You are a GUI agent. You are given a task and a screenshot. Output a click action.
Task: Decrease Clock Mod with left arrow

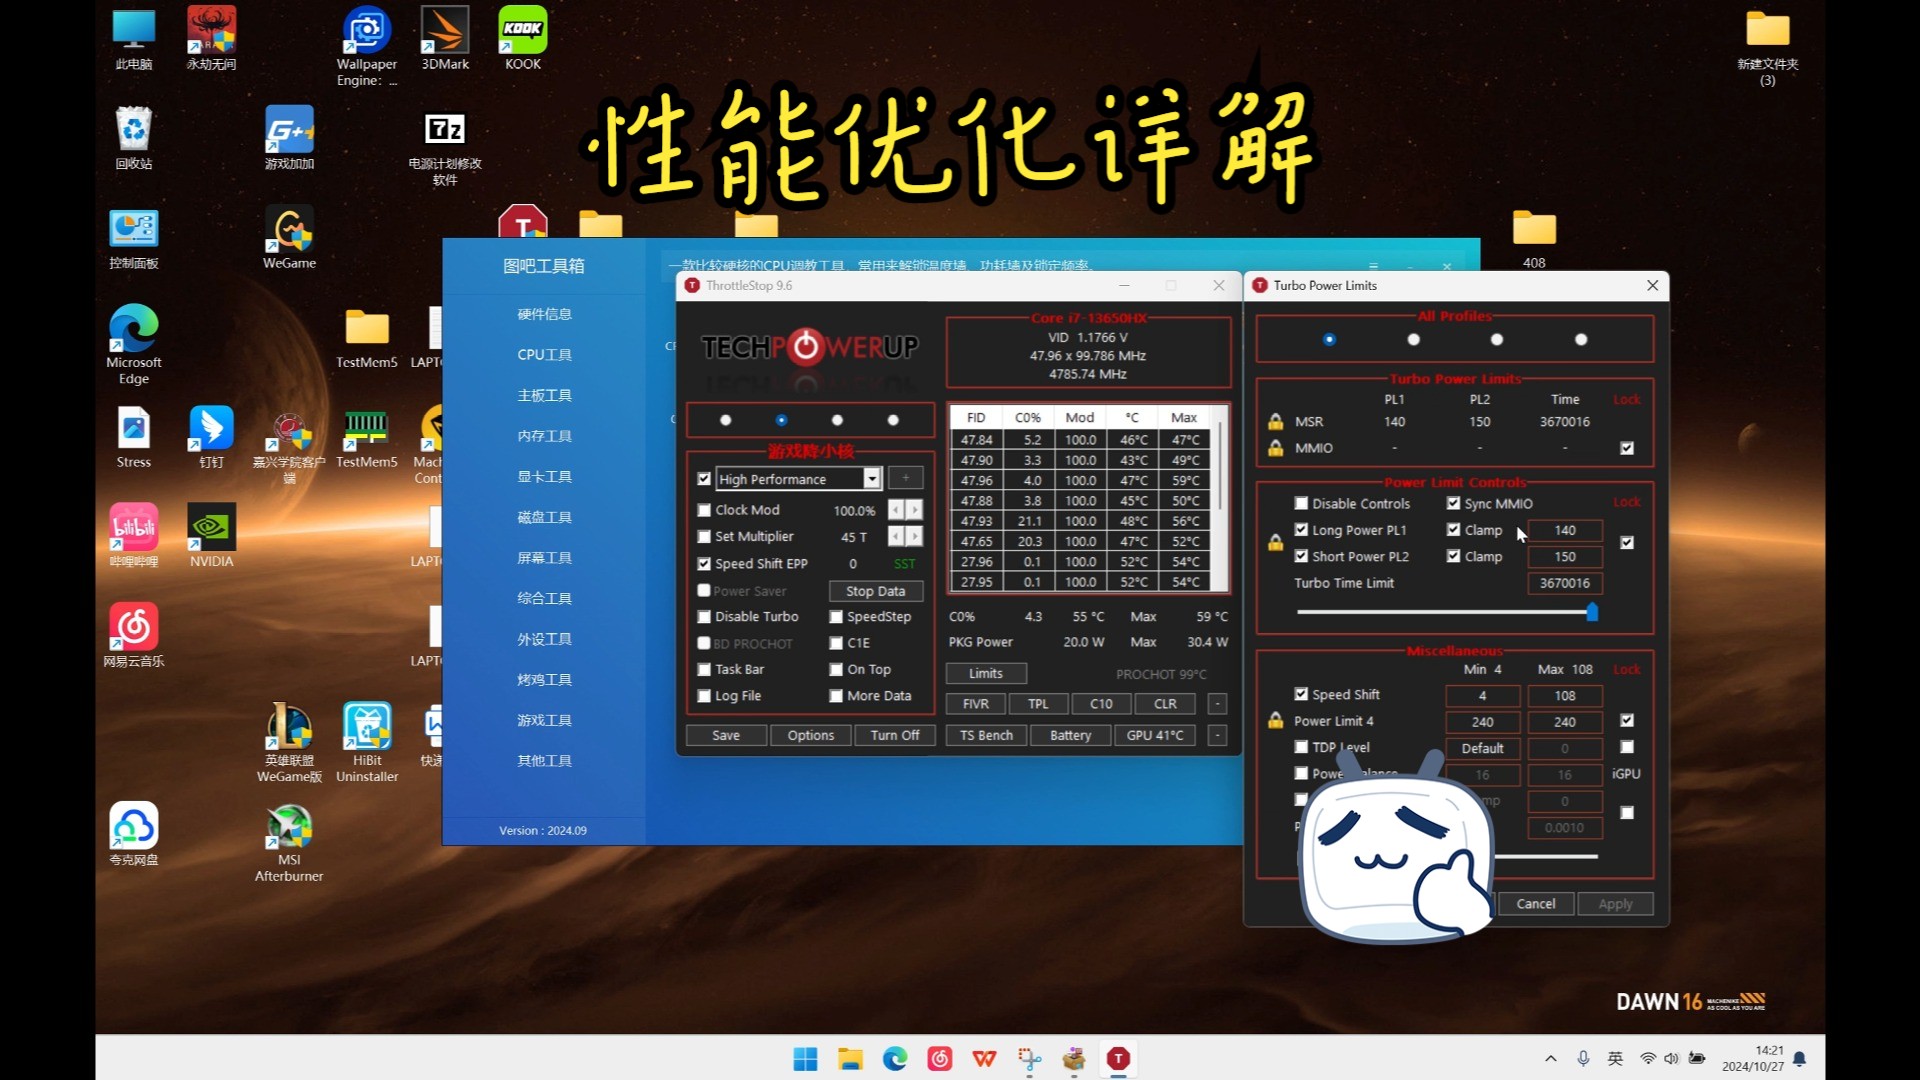tap(896, 510)
